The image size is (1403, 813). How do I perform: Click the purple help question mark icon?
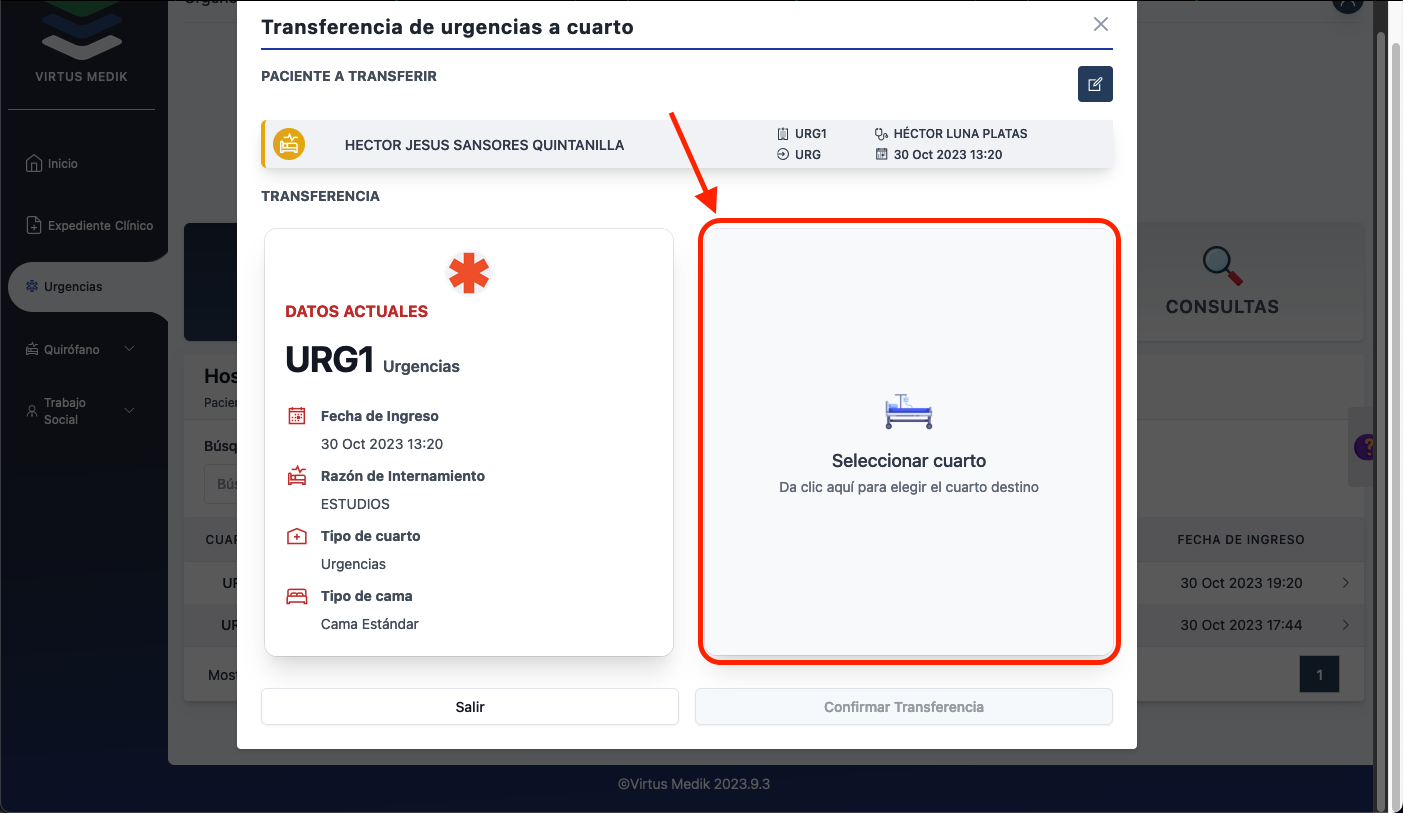click(1362, 447)
